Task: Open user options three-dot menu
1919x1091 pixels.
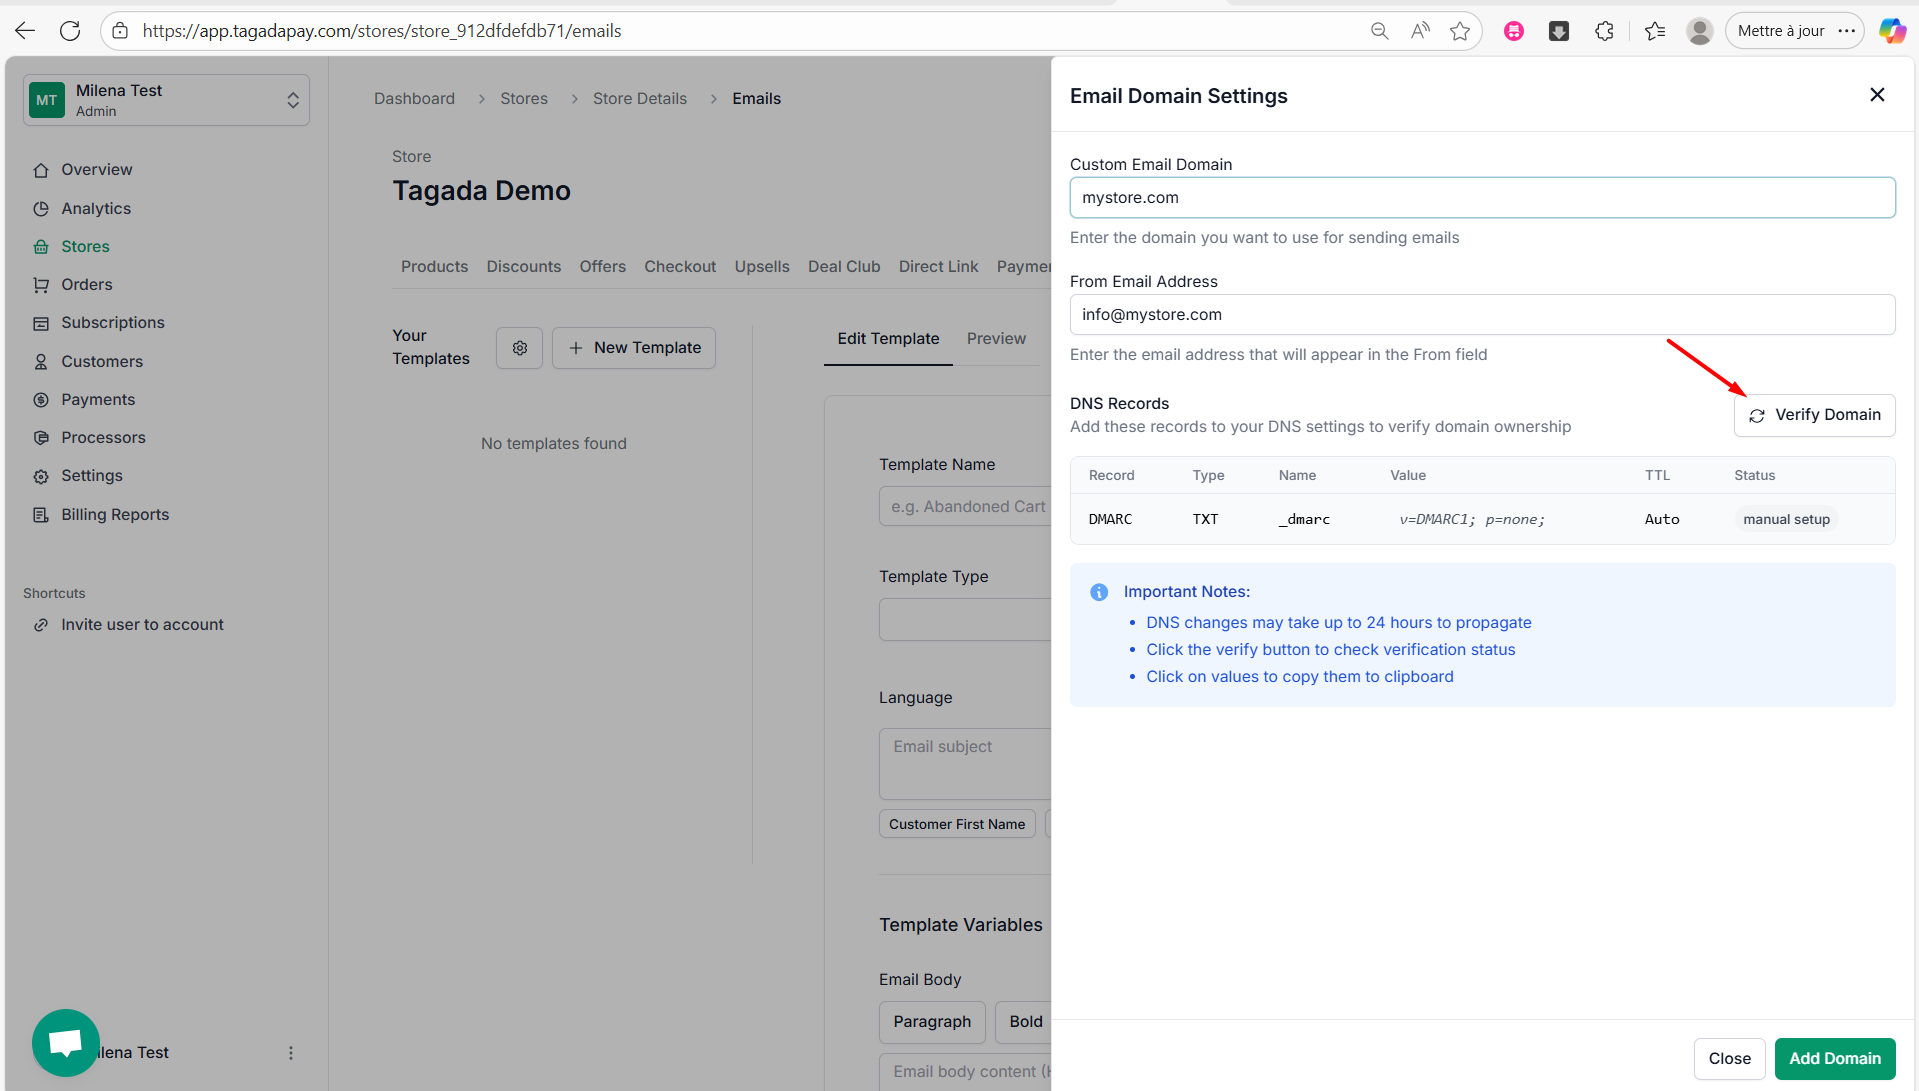Action: coord(291,1053)
